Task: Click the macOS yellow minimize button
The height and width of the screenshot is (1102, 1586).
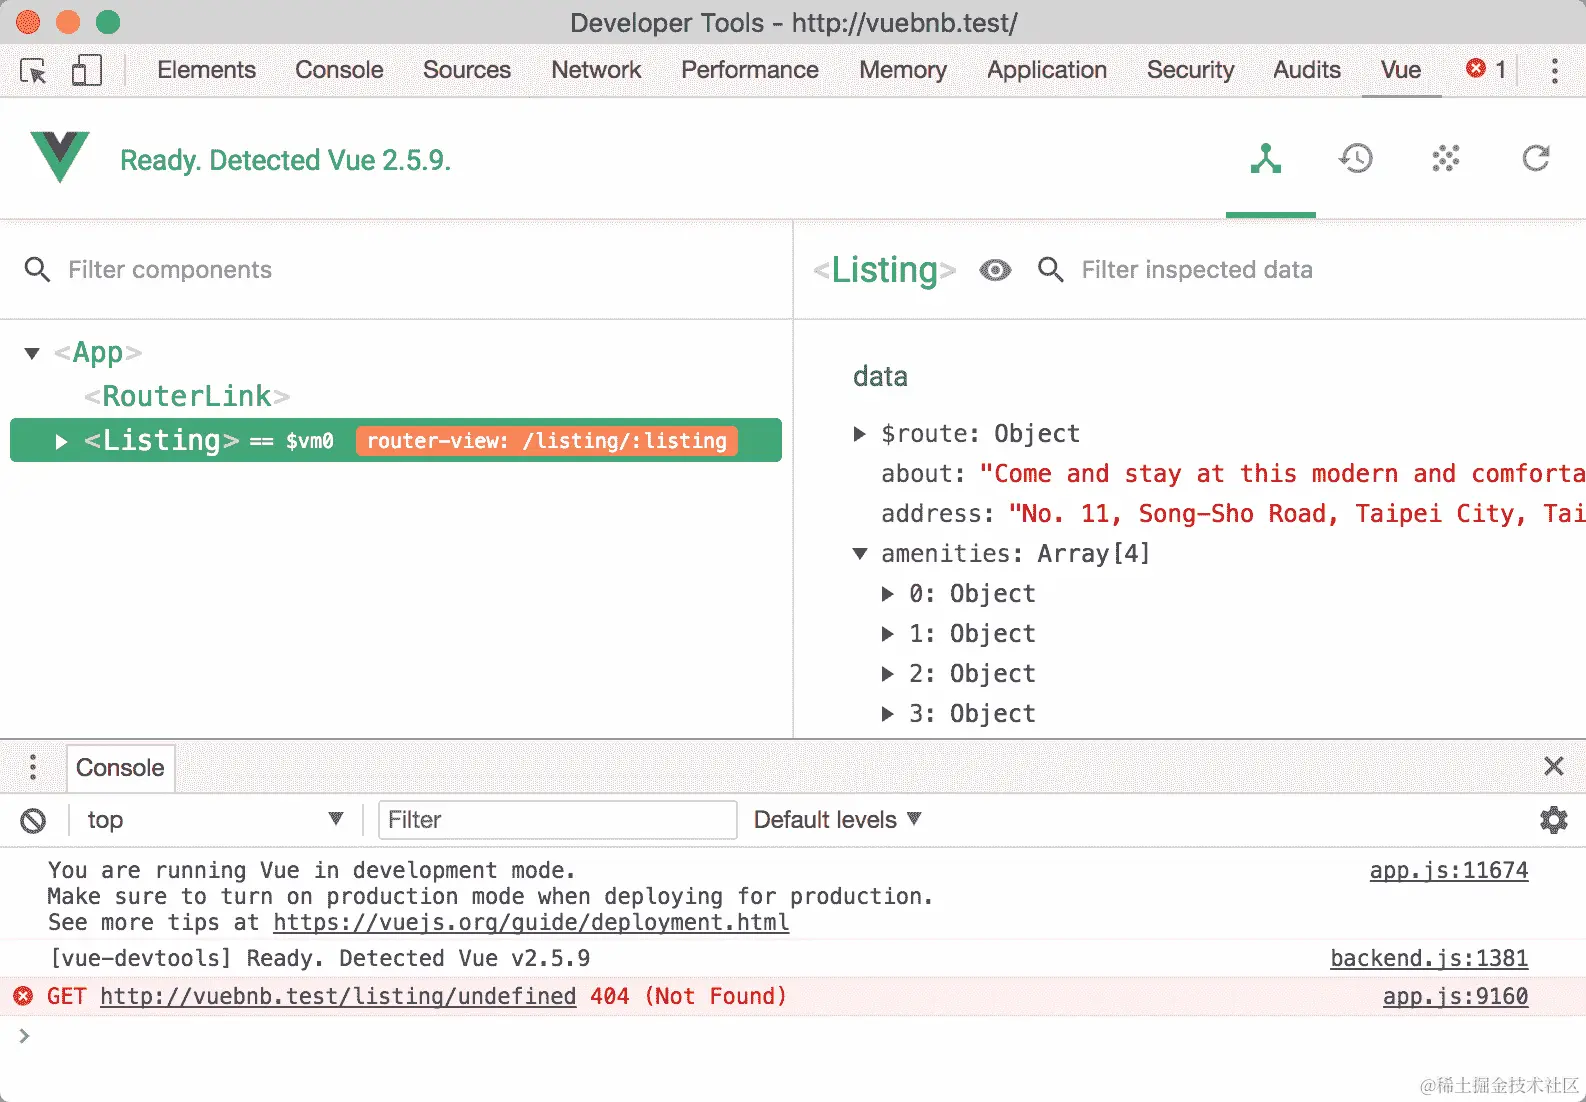Action: (x=68, y=22)
